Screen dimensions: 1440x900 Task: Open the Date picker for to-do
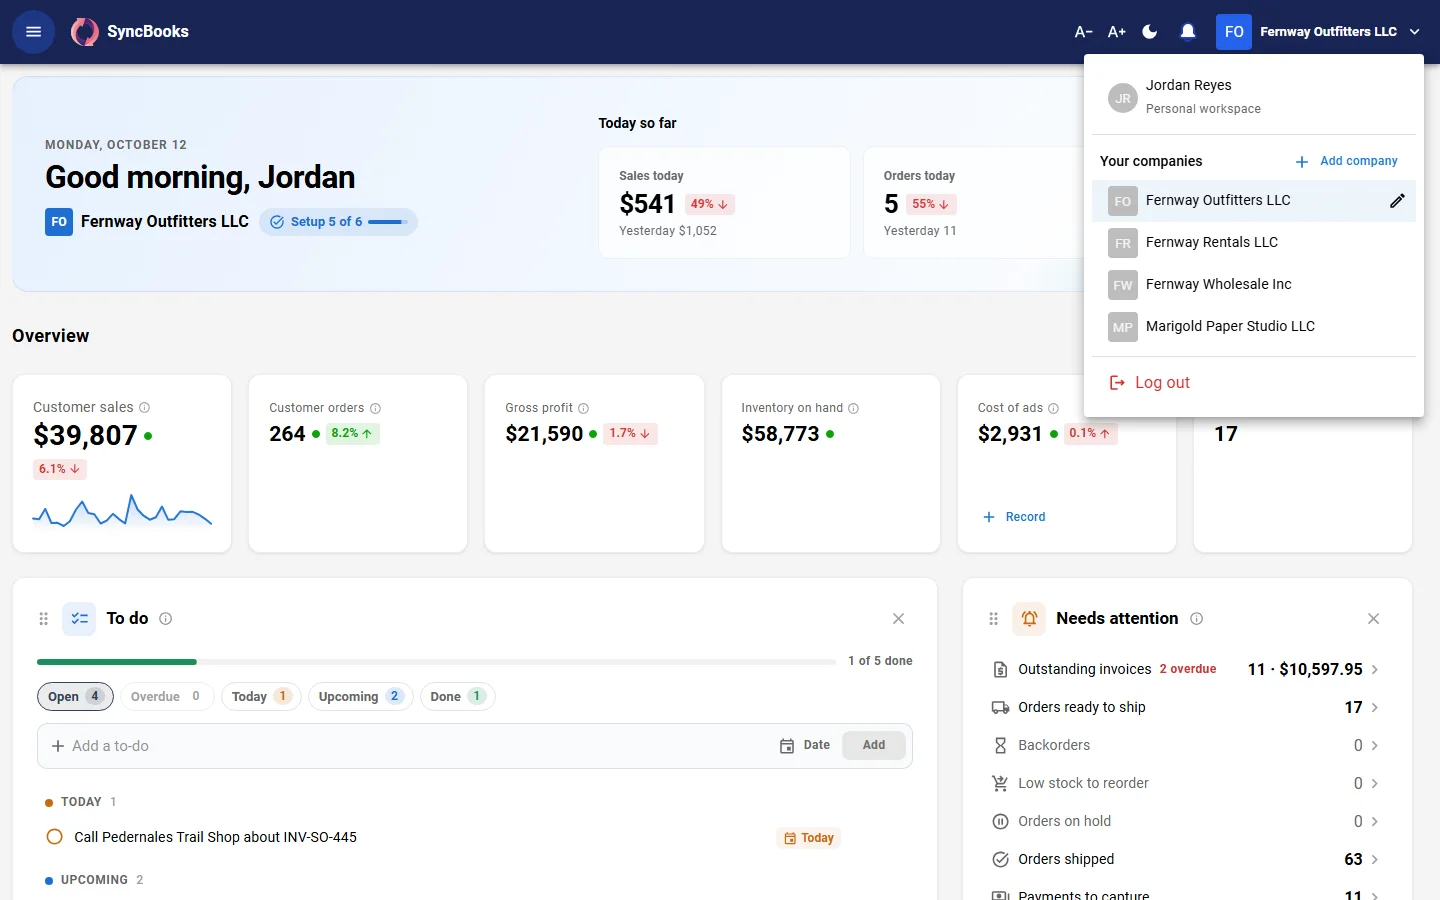pos(805,746)
